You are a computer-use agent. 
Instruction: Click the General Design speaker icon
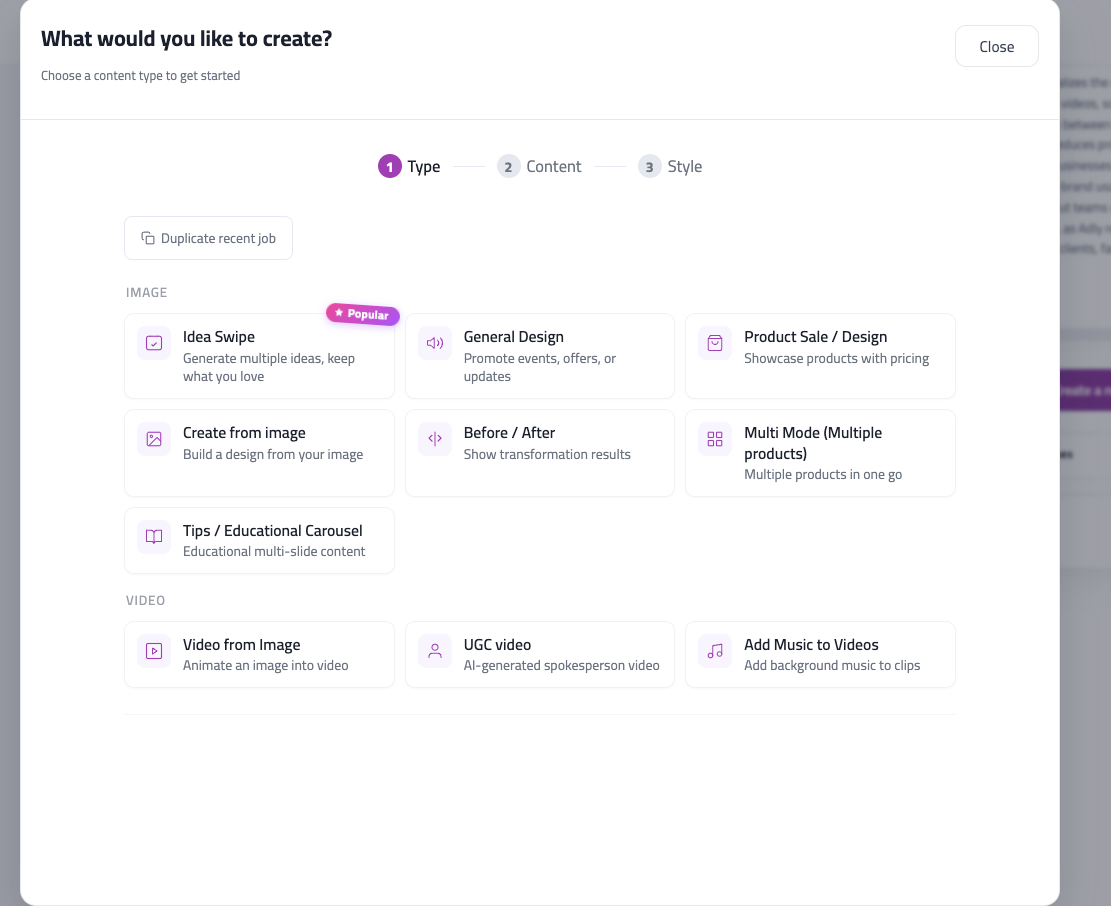434,343
